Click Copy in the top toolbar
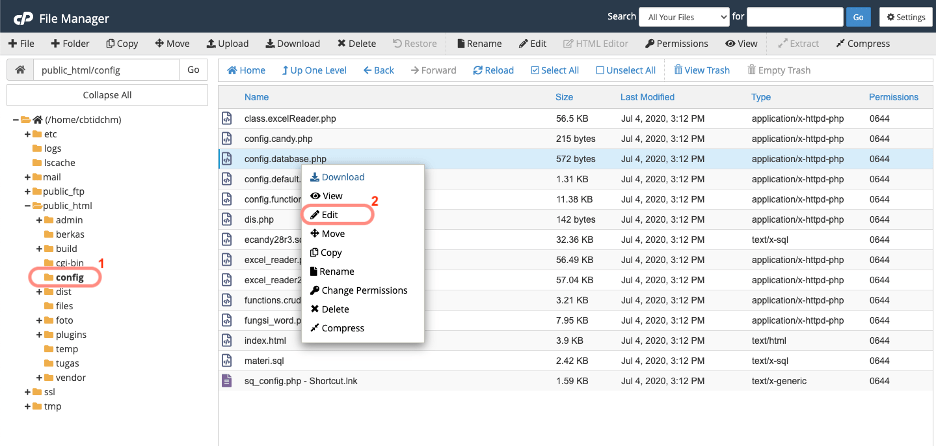This screenshot has height=446, width=936. pos(122,44)
